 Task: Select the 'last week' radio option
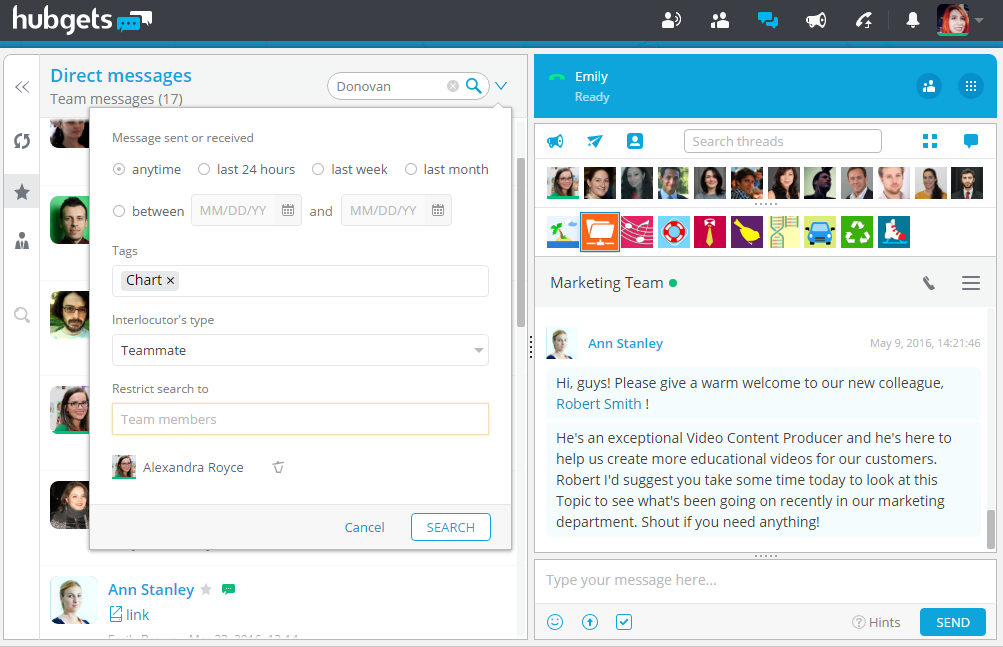pyautogui.click(x=318, y=170)
